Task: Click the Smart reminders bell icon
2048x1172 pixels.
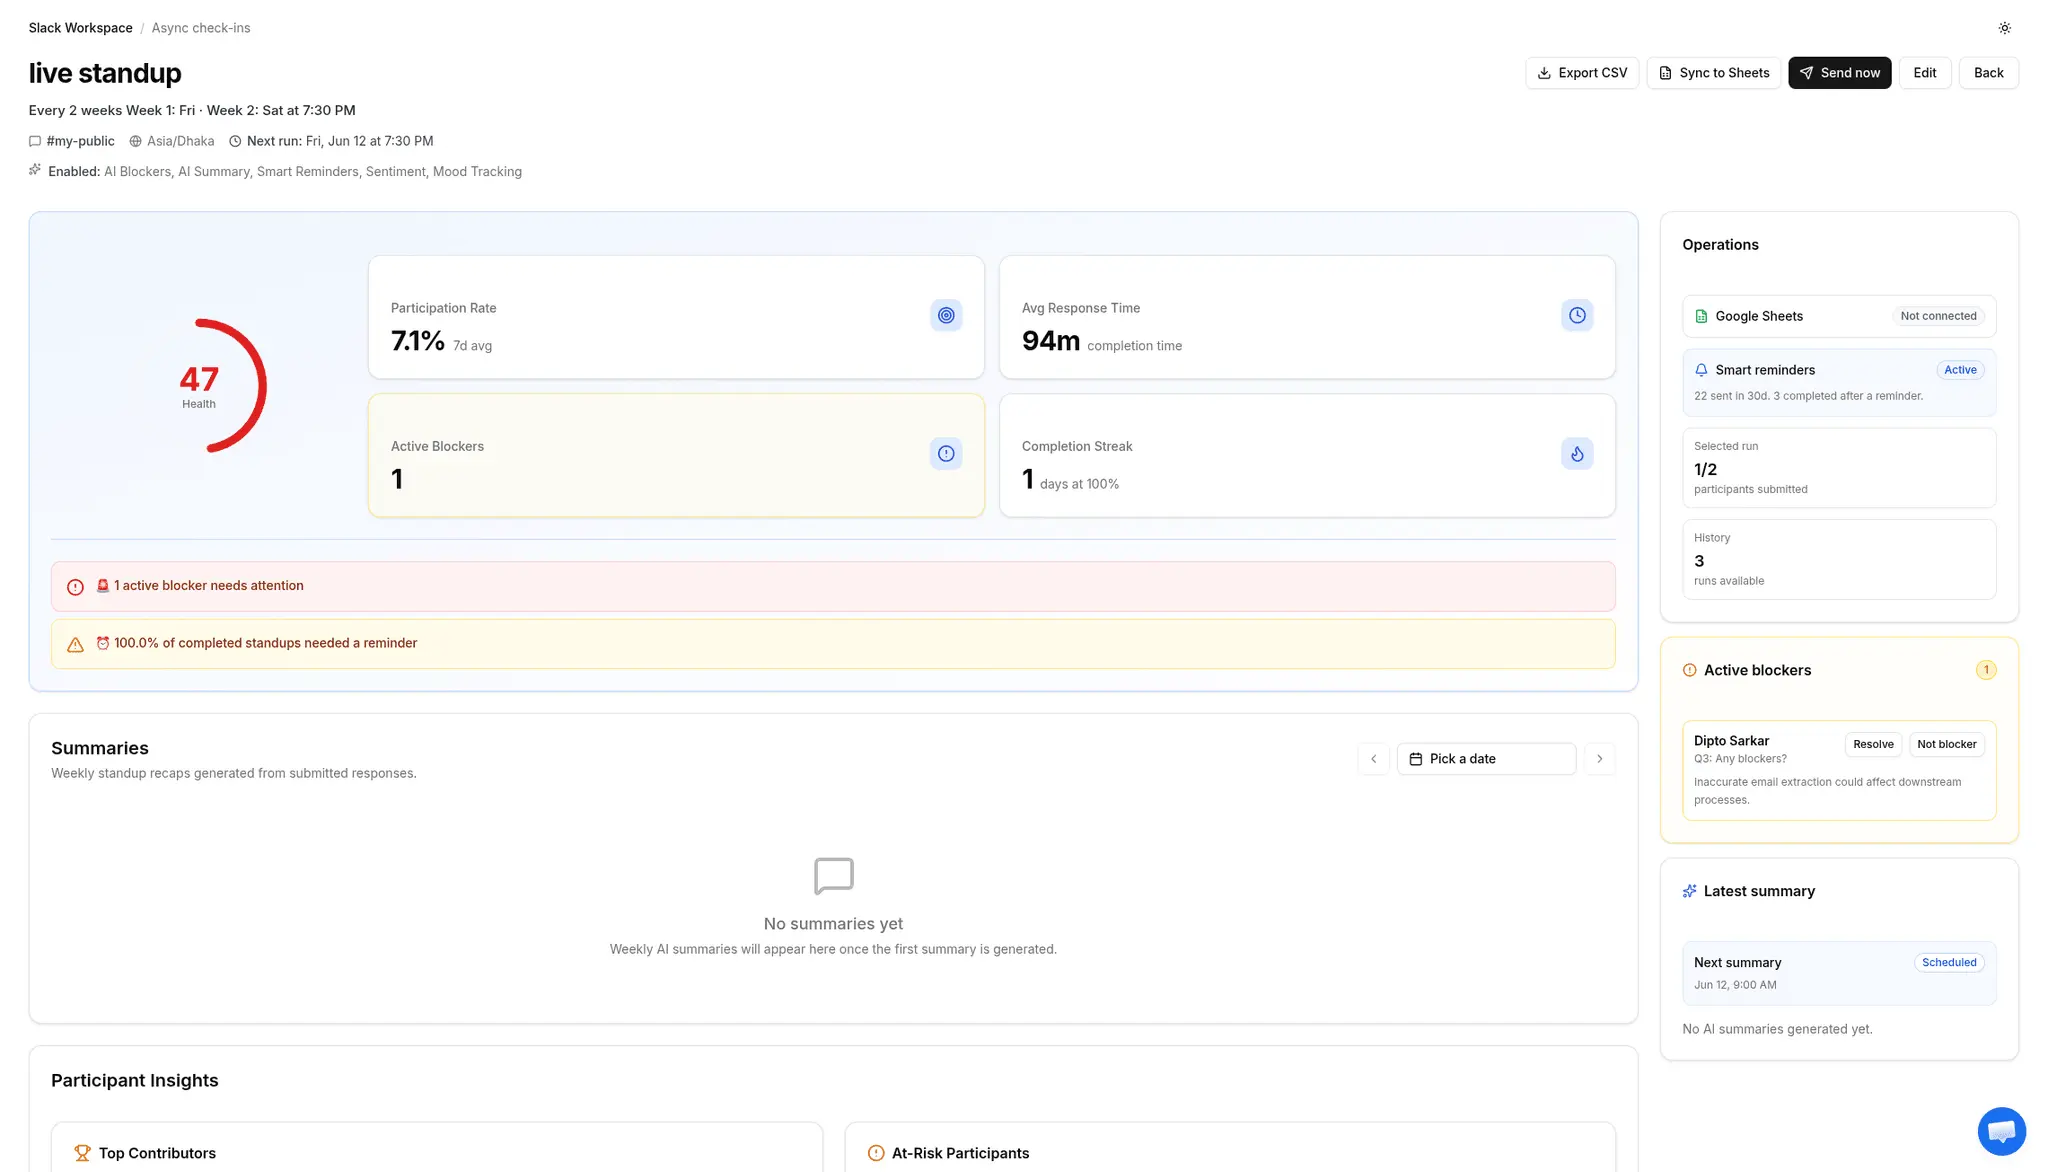Action: tap(1701, 370)
